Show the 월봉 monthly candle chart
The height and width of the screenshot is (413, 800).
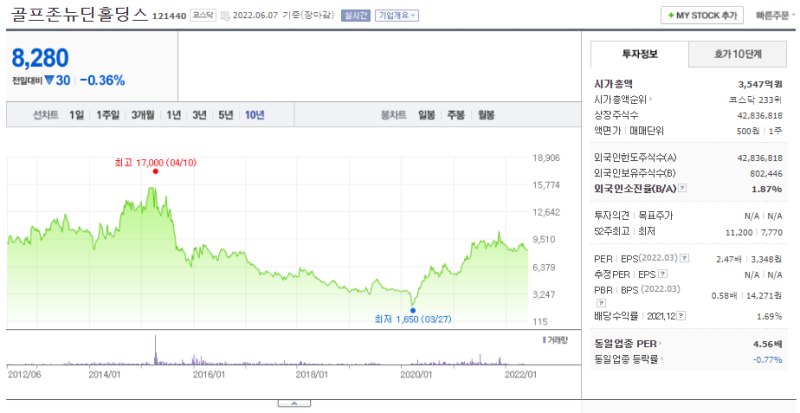pos(486,115)
